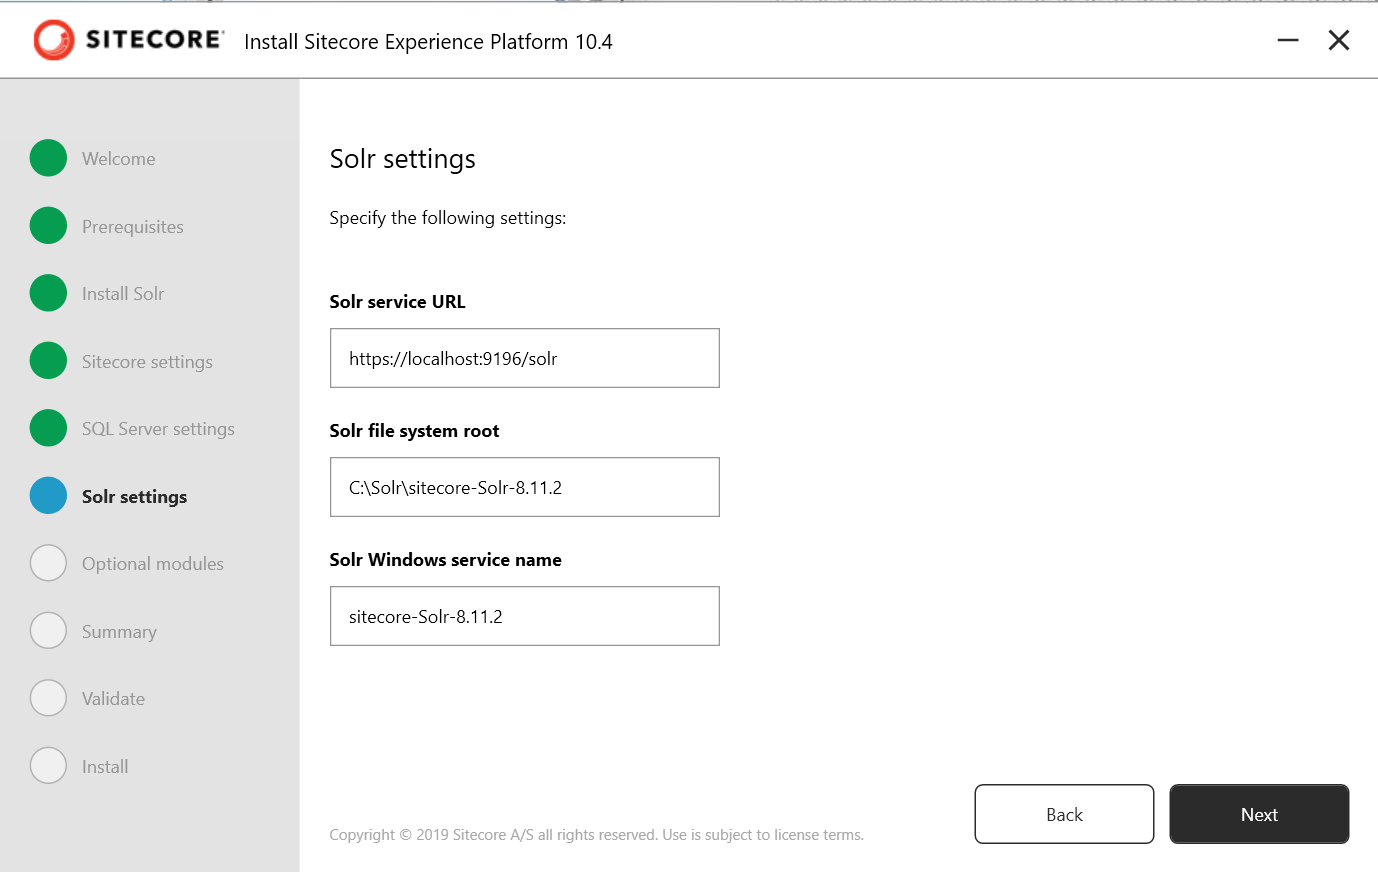Select the Sitecore settings step label
This screenshot has height=872, width=1378.
147,362
